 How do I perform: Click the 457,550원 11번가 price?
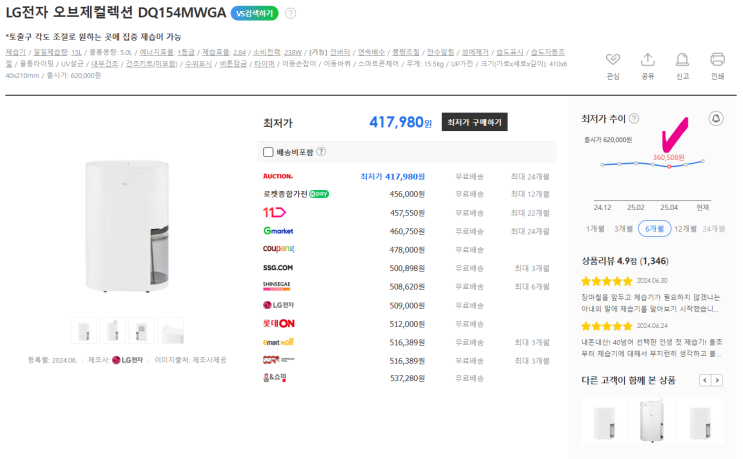407,213
